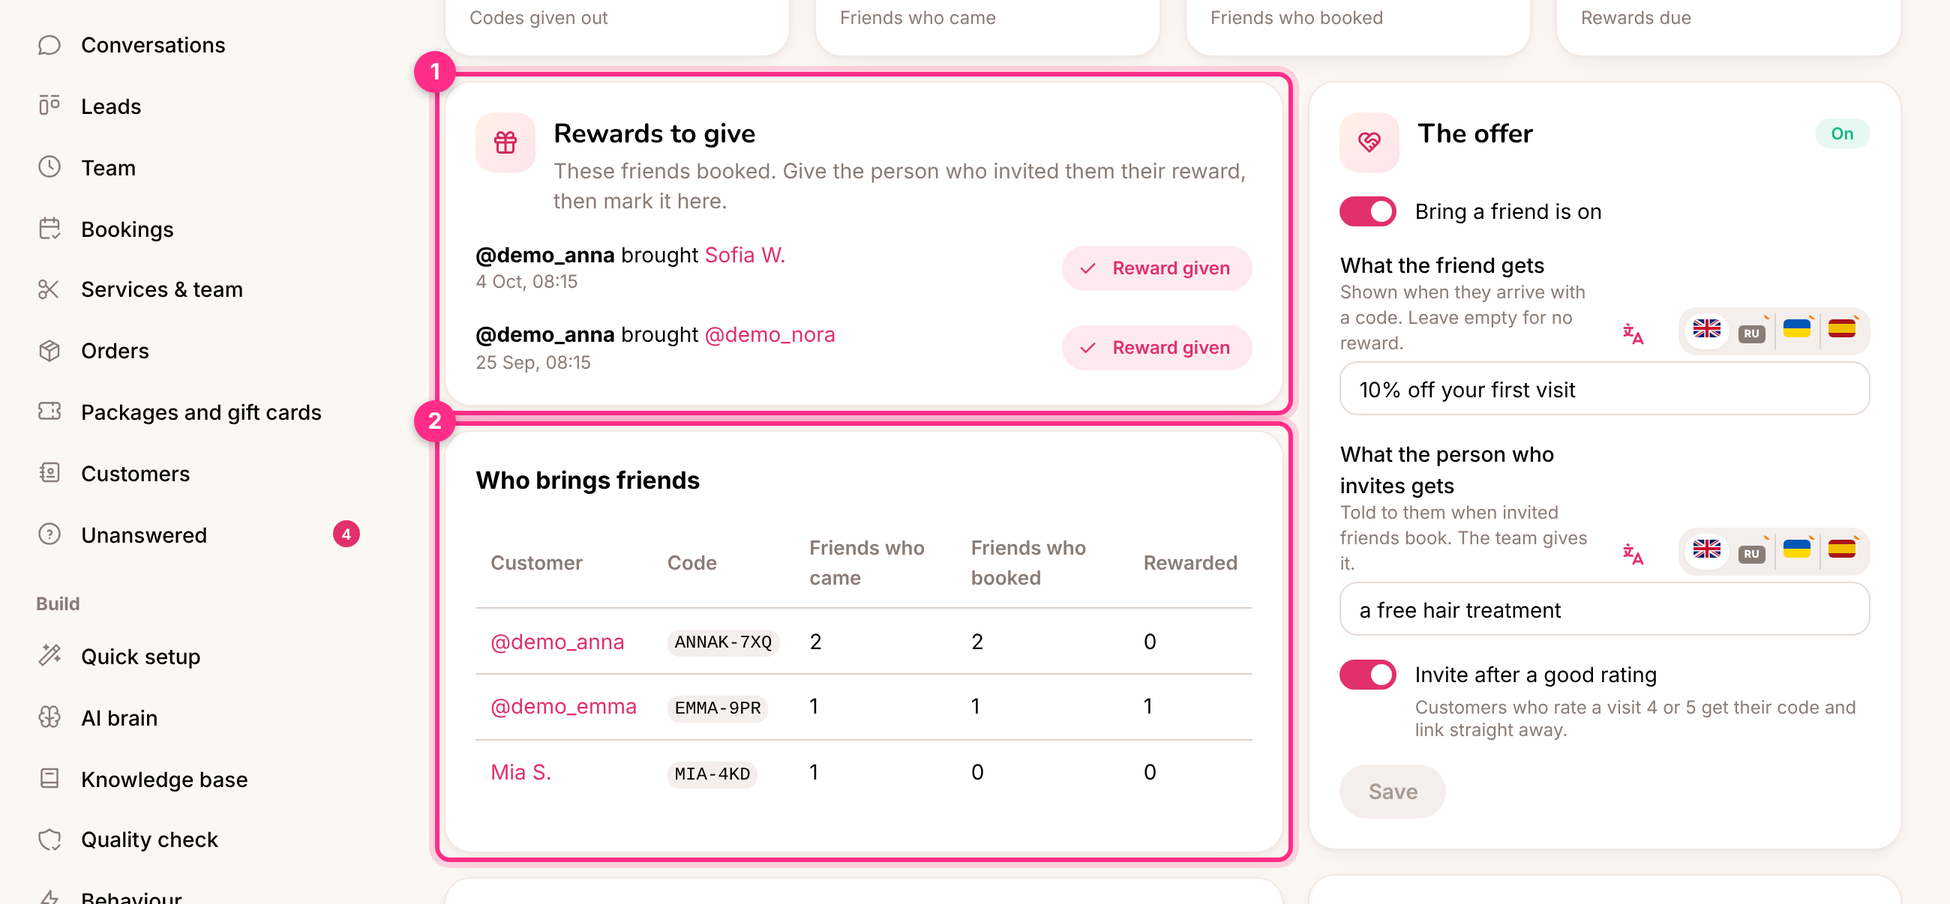Select Spanish flag for inviter reward text

tap(1842, 549)
